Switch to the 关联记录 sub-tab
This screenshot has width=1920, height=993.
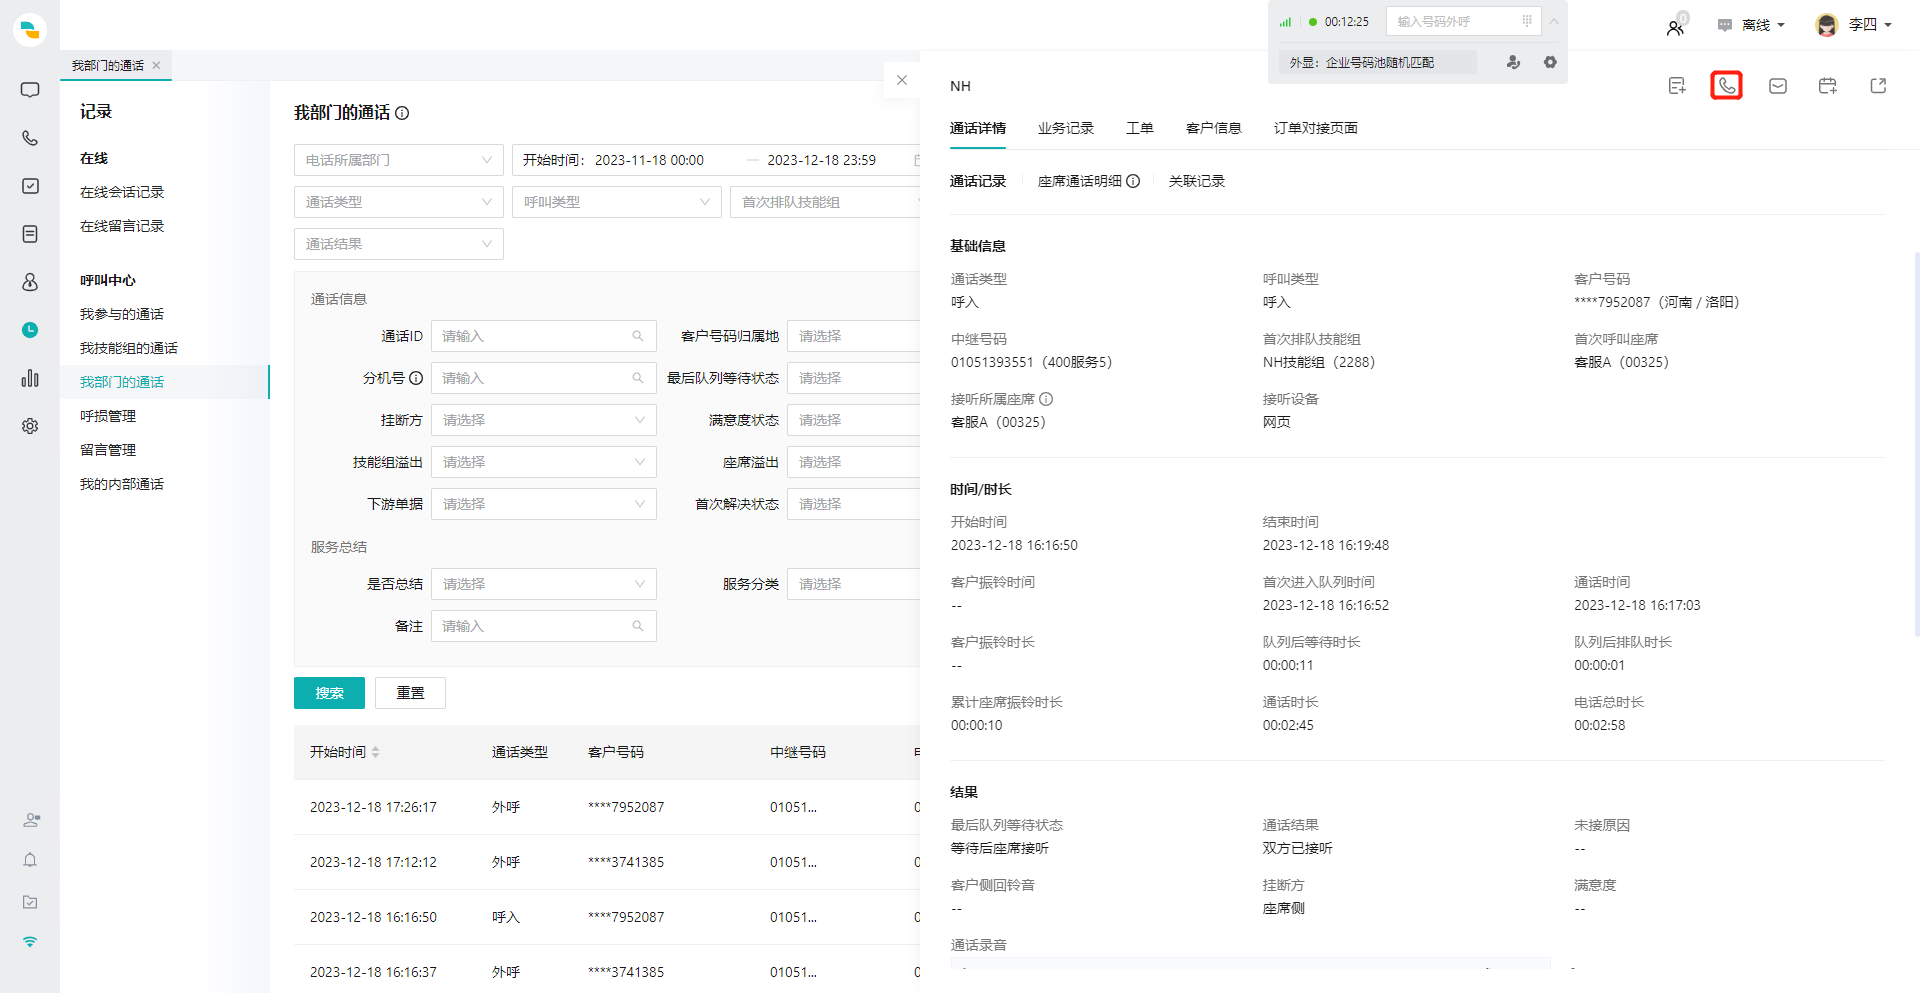(x=1197, y=181)
